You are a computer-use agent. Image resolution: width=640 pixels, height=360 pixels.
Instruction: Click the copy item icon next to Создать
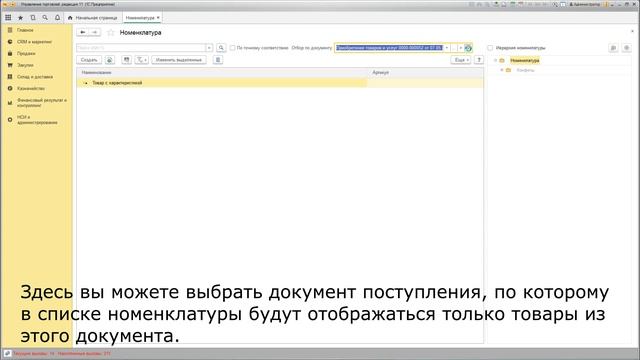(109, 60)
